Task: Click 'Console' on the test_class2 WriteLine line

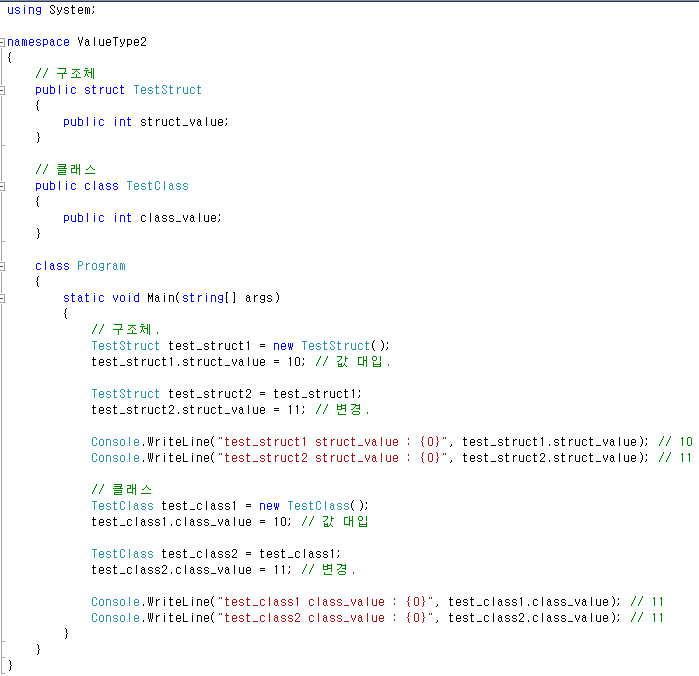Action: [115, 618]
